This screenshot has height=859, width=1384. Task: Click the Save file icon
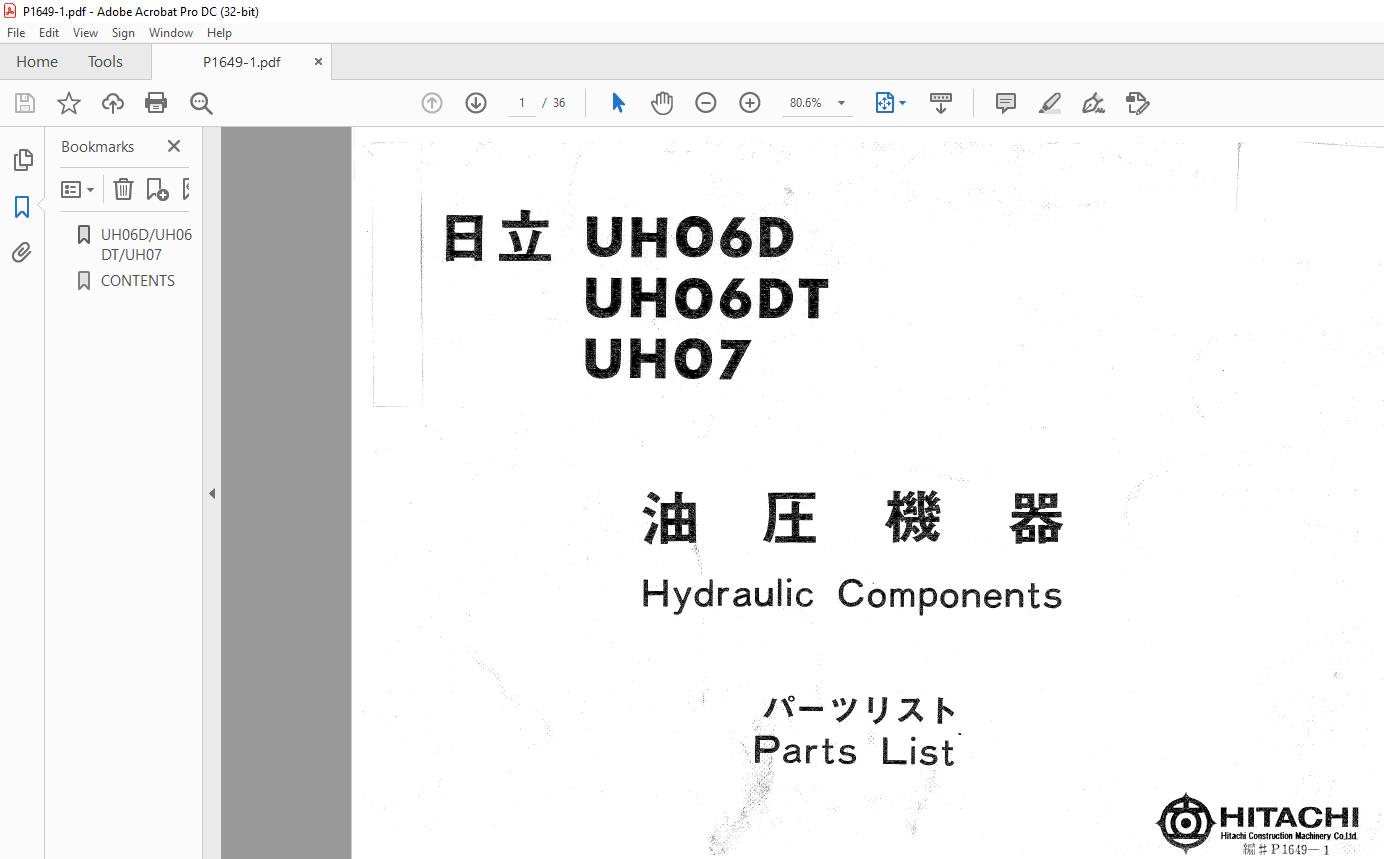point(25,103)
